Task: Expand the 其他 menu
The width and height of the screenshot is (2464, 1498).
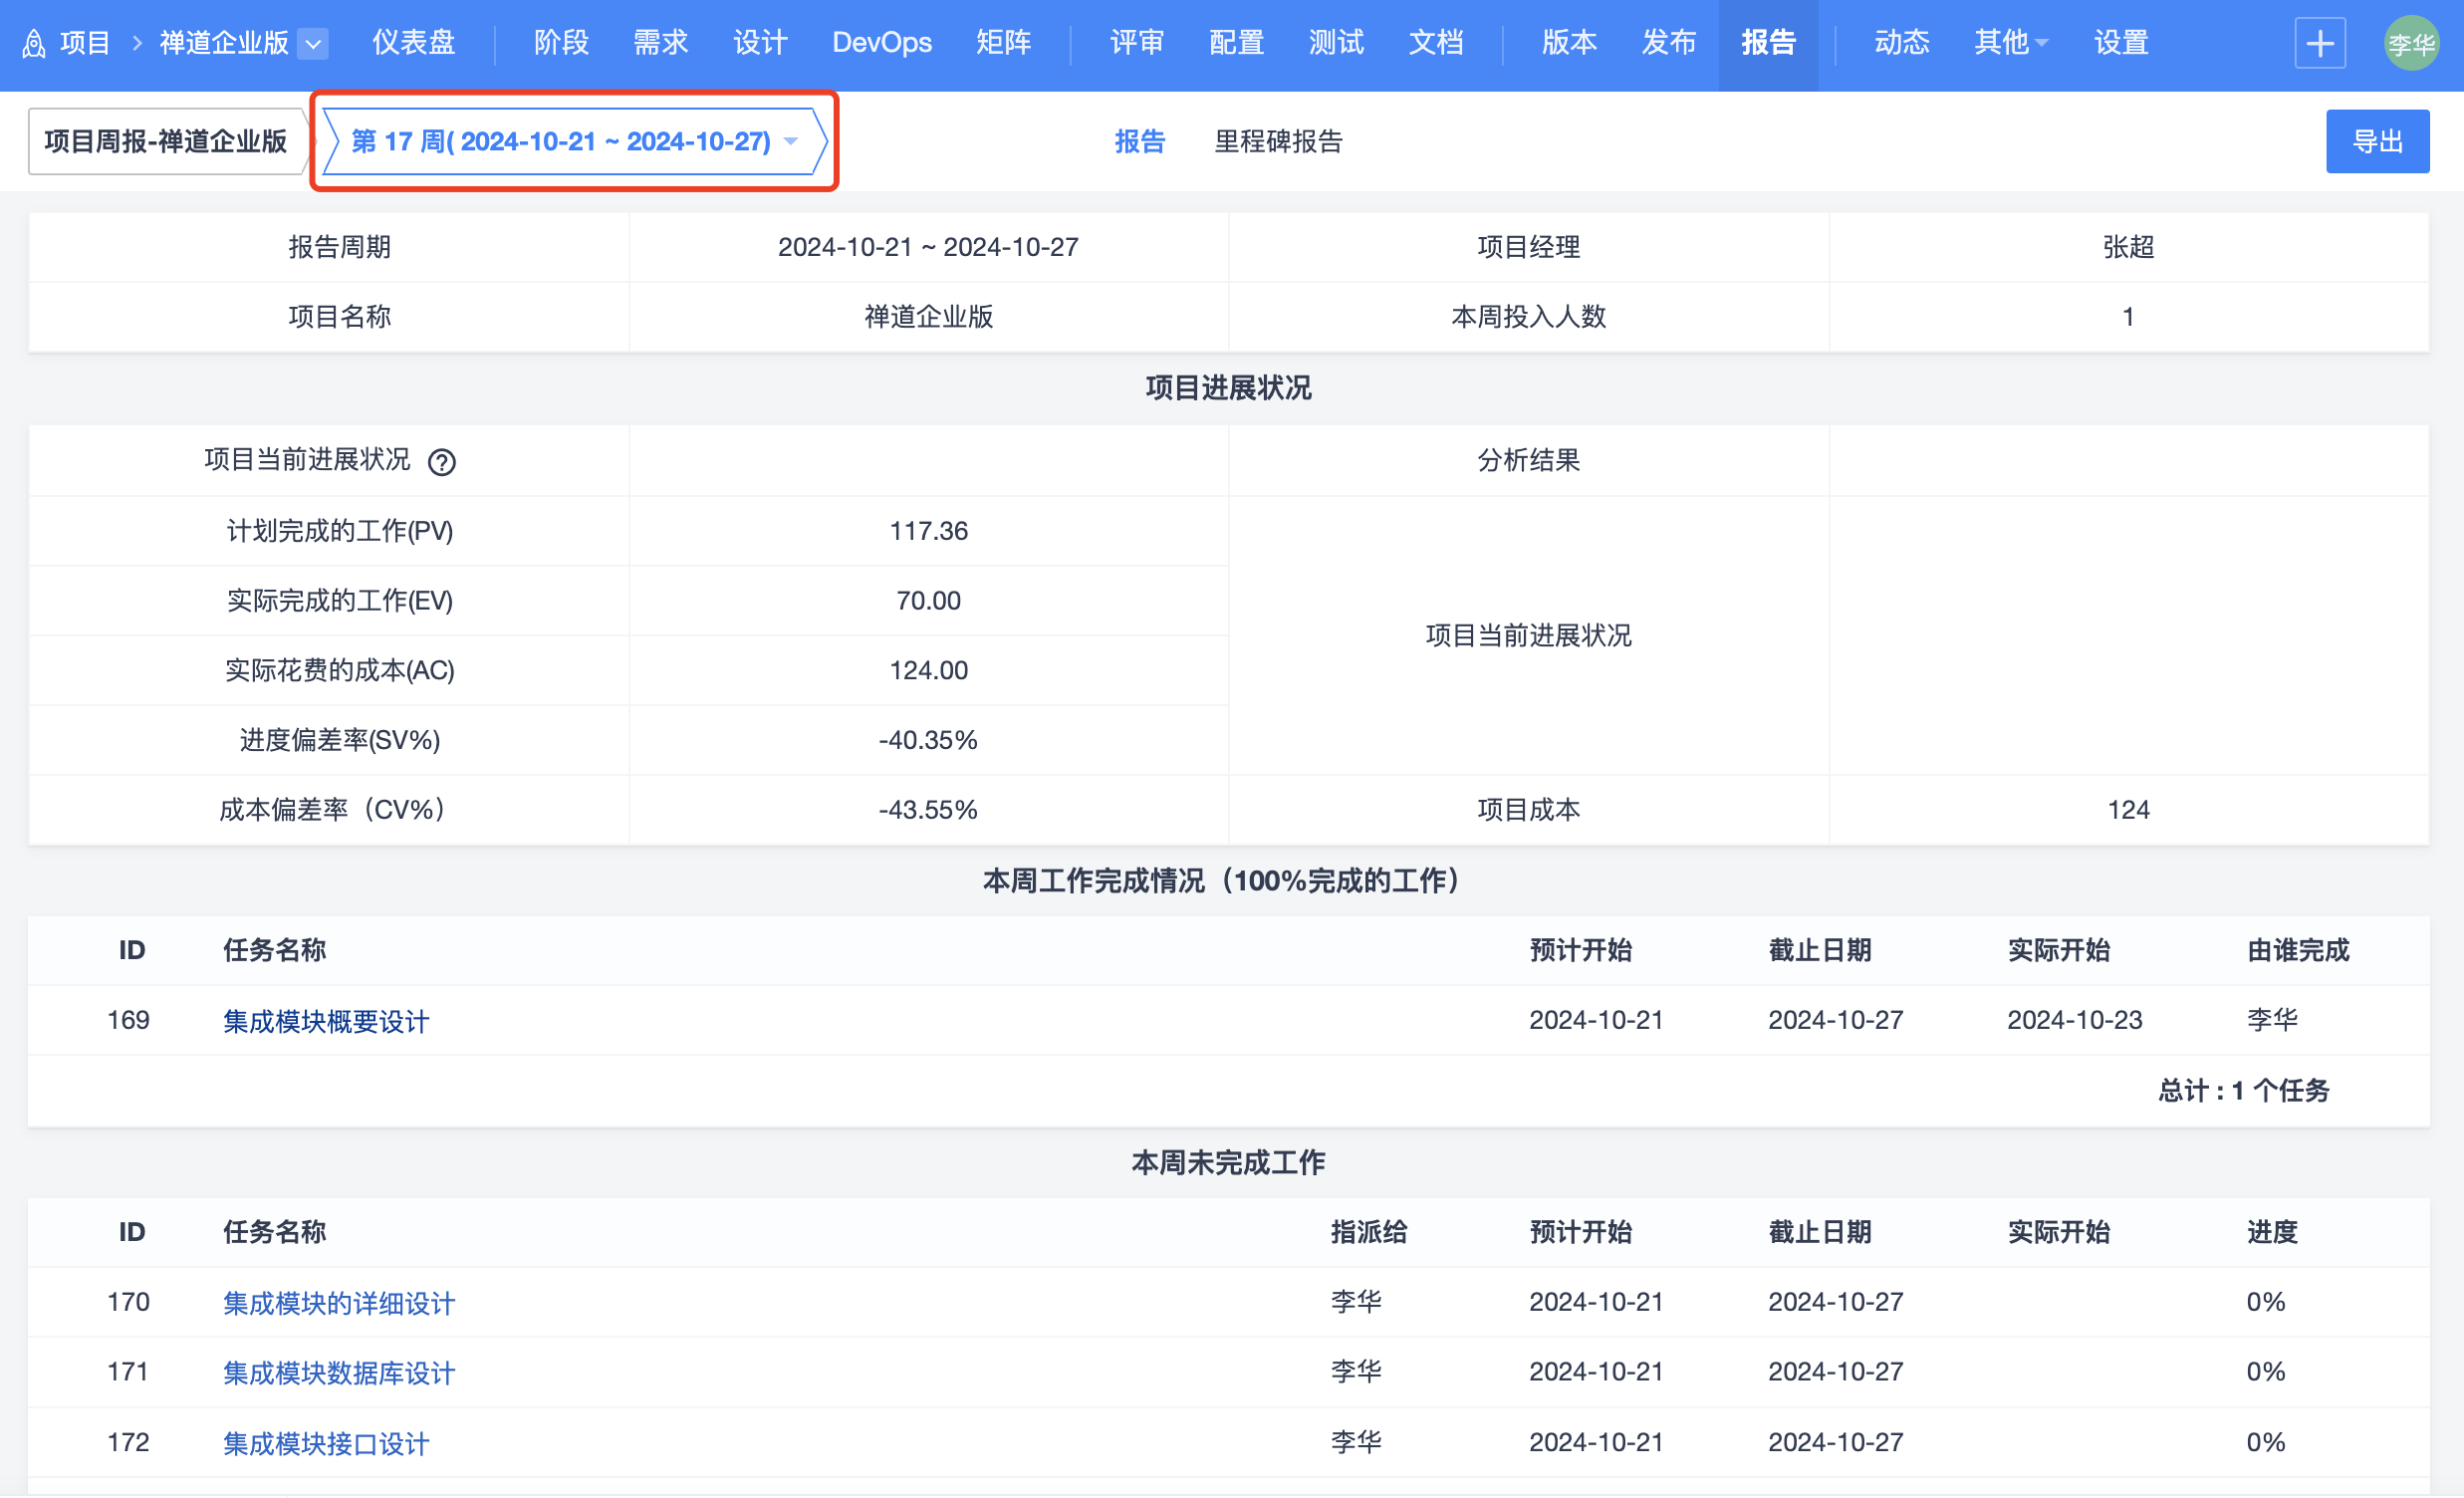Action: click(2010, 43)
